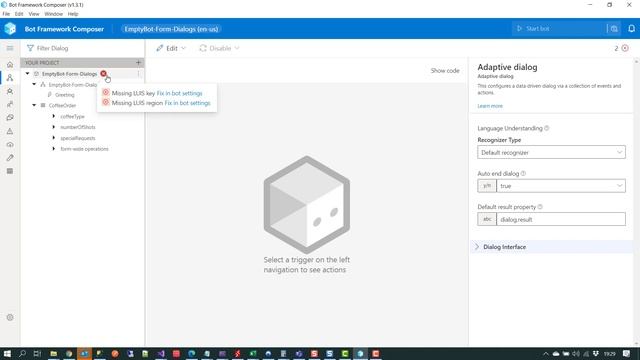This screenshot has width=640, height=360.
Task: Collapse the EmptyBot-Form-Dialogs project root
Action: [x=27, y=74]
